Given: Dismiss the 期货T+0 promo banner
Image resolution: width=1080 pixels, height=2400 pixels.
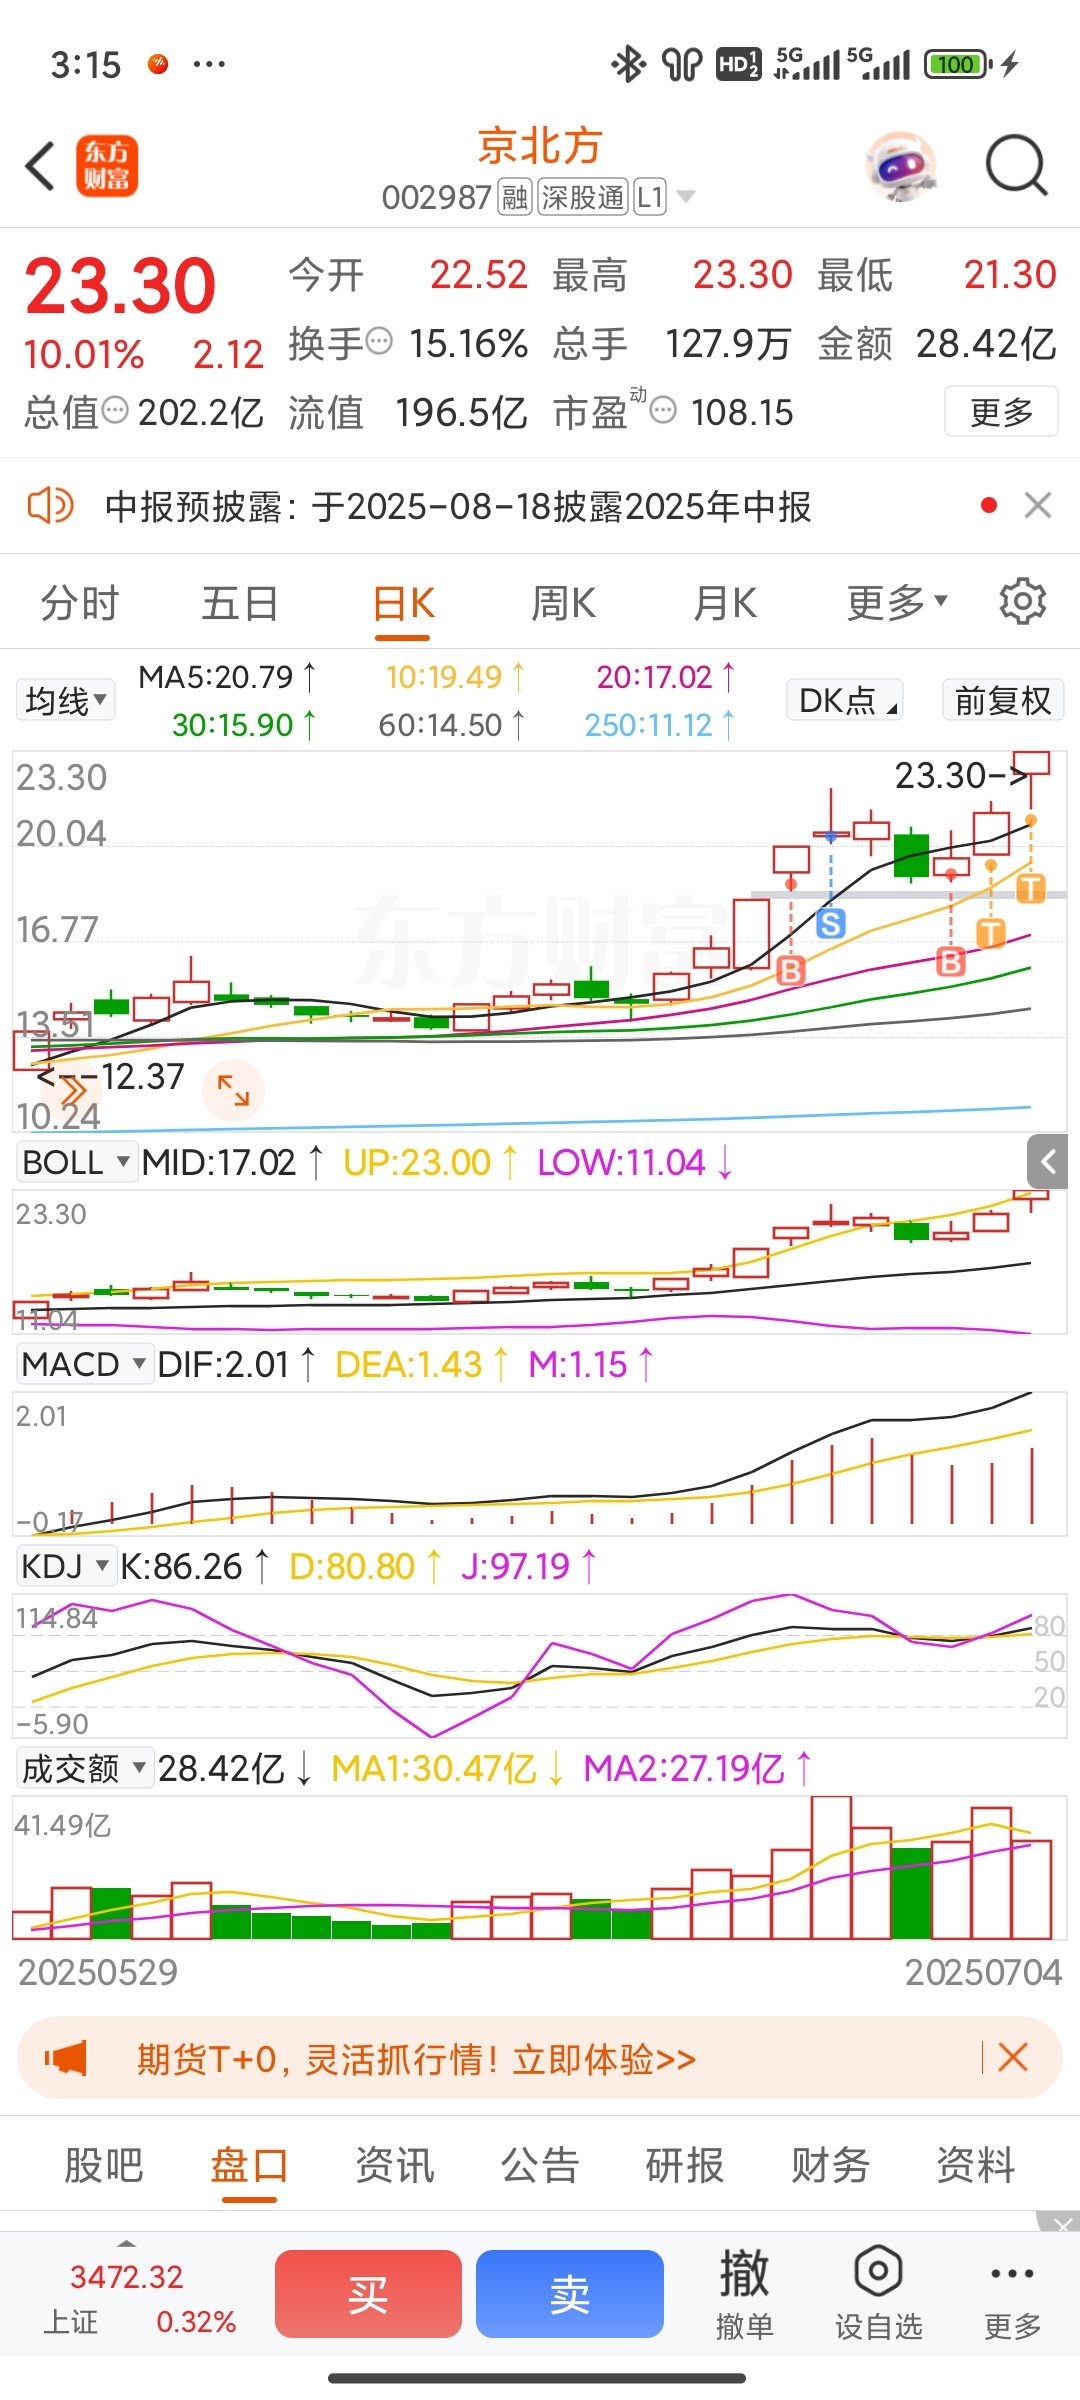Looking at the screenshot, I should [1012, 2057].
